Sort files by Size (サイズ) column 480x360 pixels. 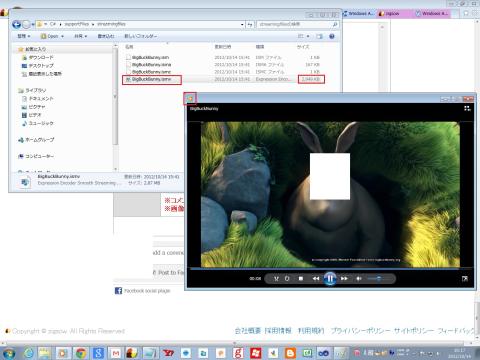point(303,47)
